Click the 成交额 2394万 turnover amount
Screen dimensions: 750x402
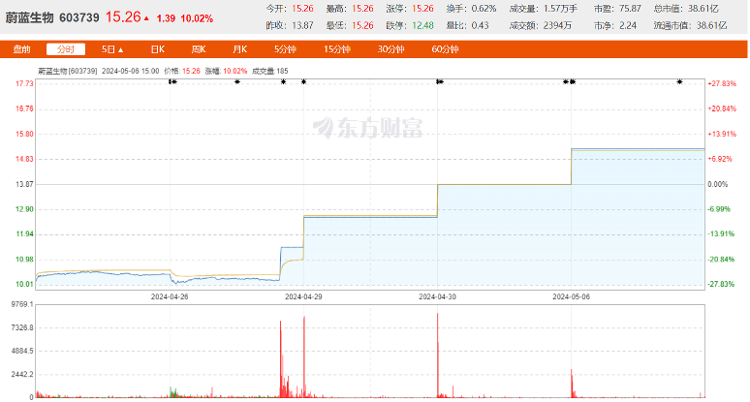tap(558, 25)
